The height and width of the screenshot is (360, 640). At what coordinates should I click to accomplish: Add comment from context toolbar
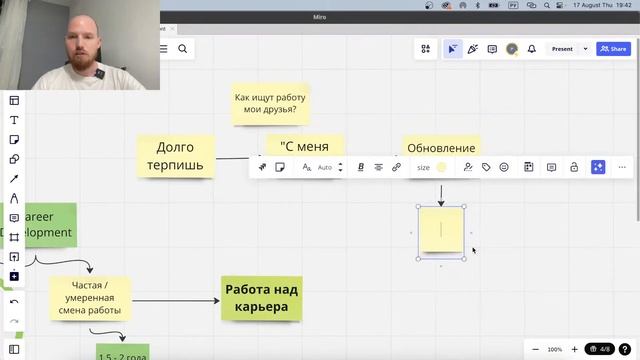[x=551, y=167]
